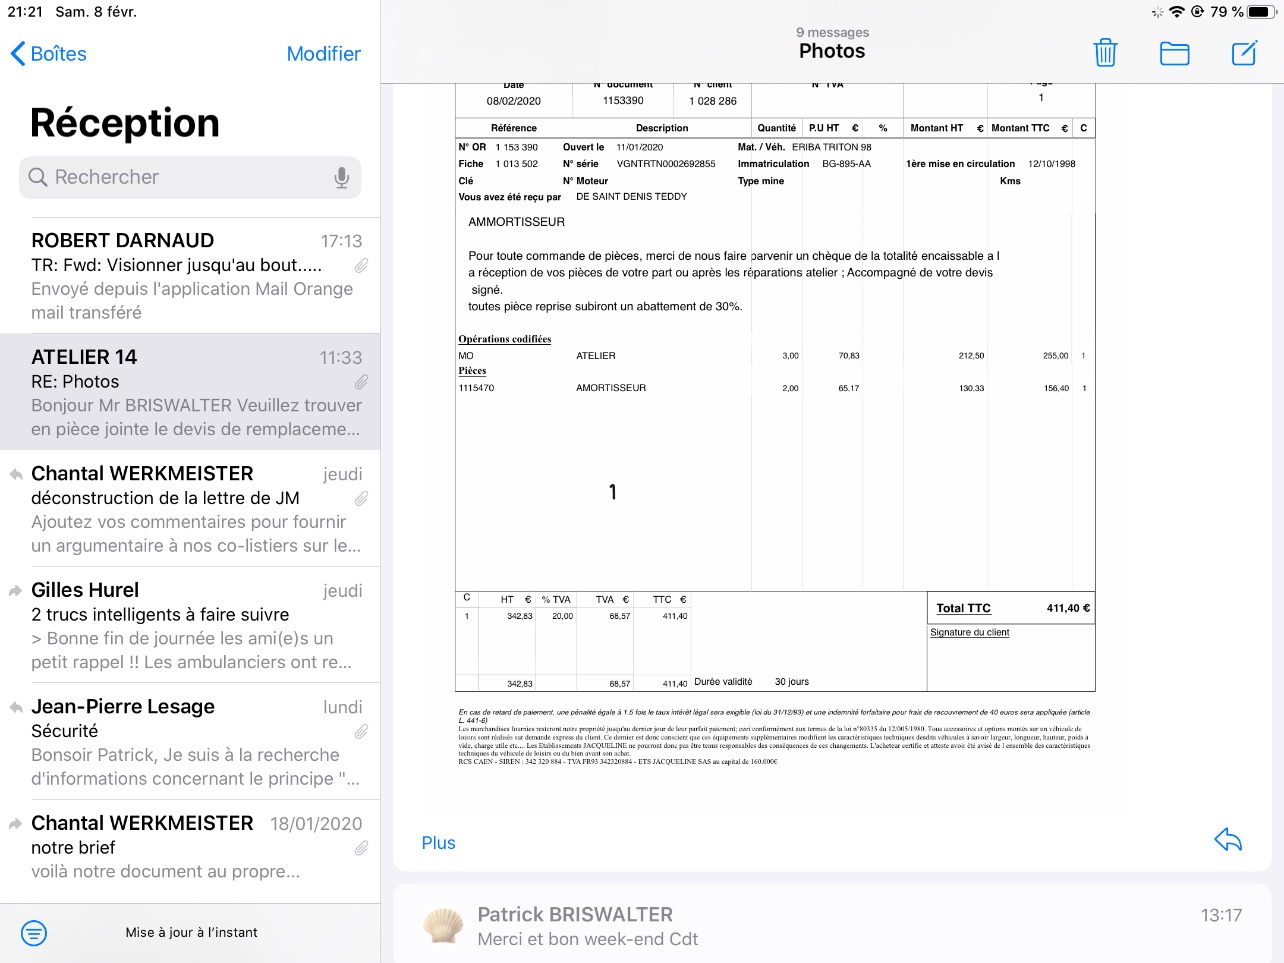The width and height of the screenshot is (1284, 963).
Task: Tap the trash icon to delete message
Action: coord(1105,53)
